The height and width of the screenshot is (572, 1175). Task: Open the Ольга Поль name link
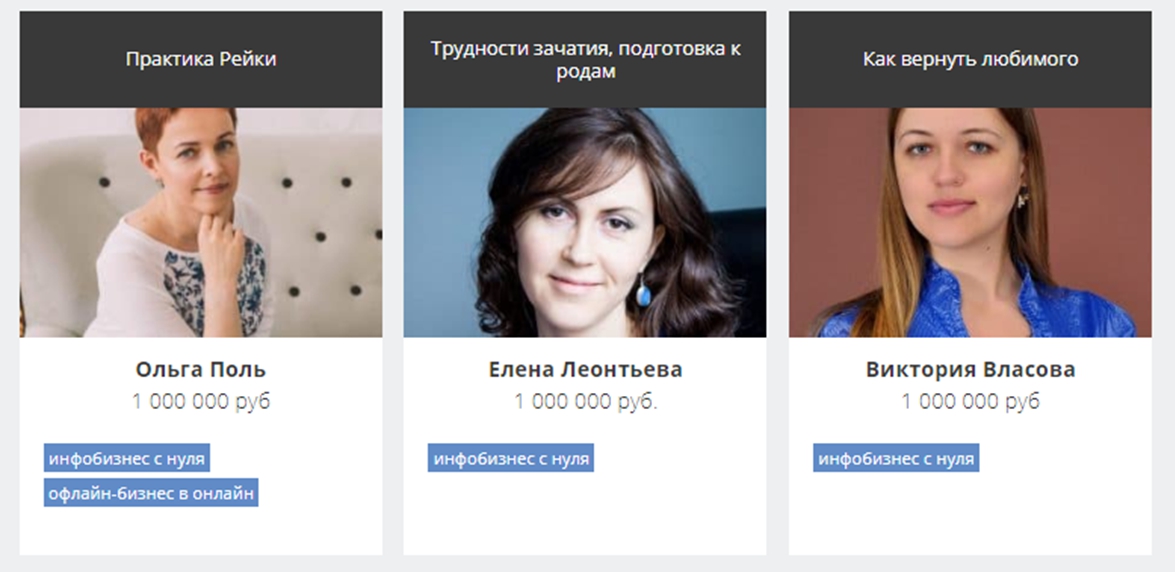[x=201, y=370]
